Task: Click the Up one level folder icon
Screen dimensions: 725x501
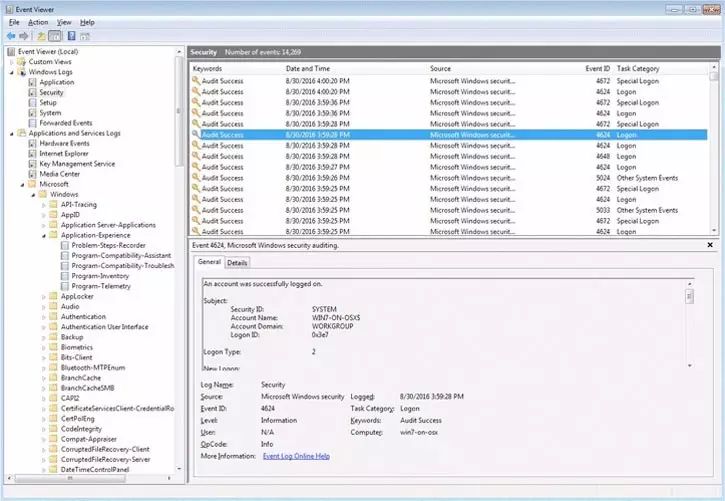Action: coord(41,36)
